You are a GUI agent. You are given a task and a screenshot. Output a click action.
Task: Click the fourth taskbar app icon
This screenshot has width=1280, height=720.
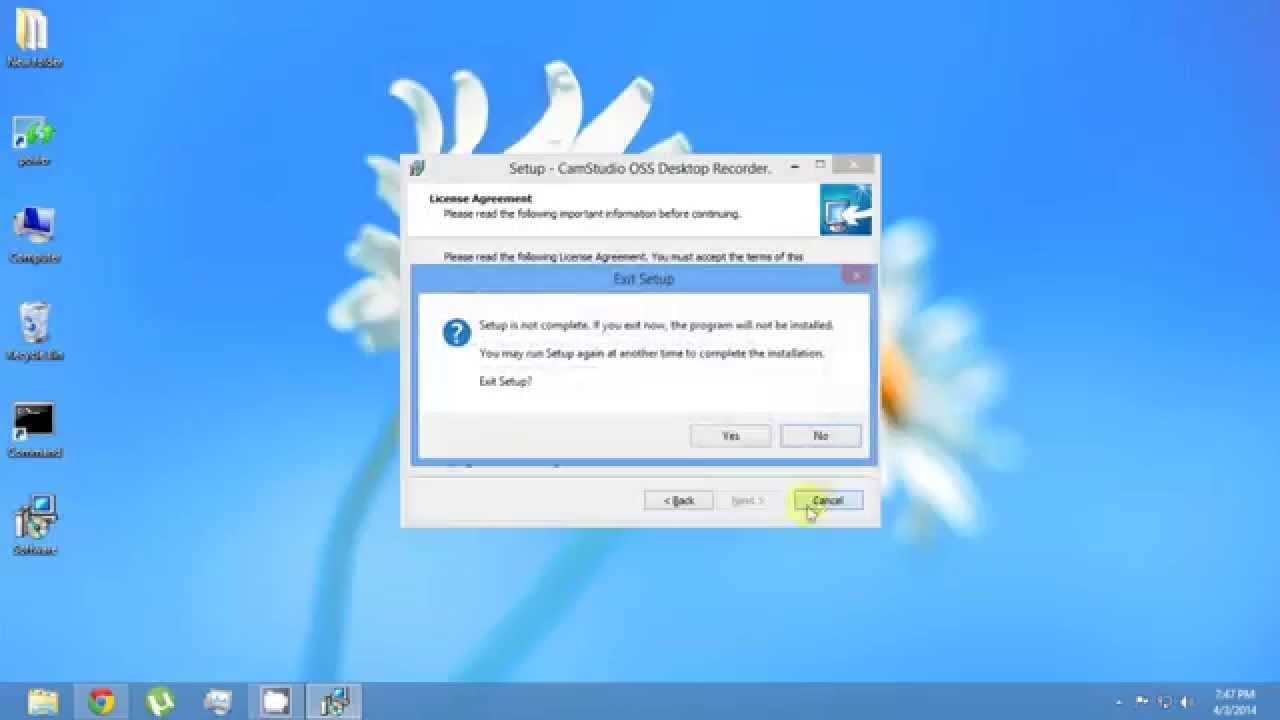(x=217, y=702)
